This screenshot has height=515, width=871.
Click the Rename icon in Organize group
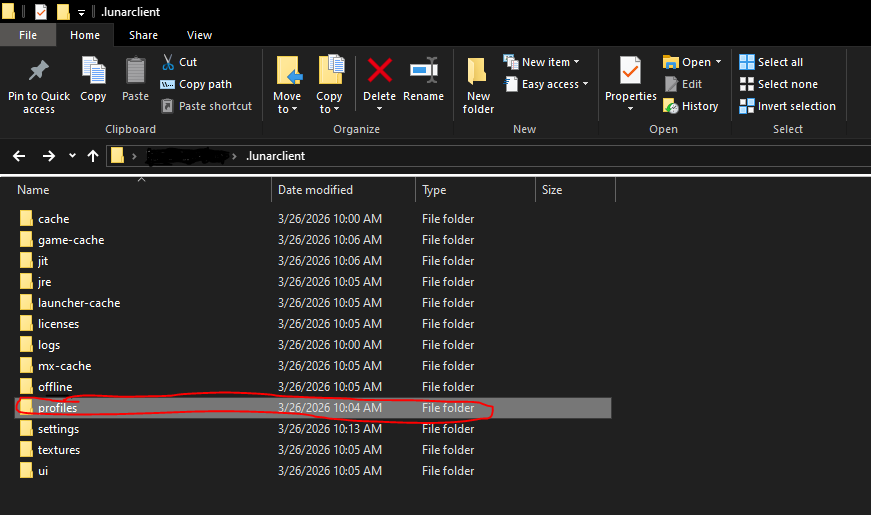(423, 72)
